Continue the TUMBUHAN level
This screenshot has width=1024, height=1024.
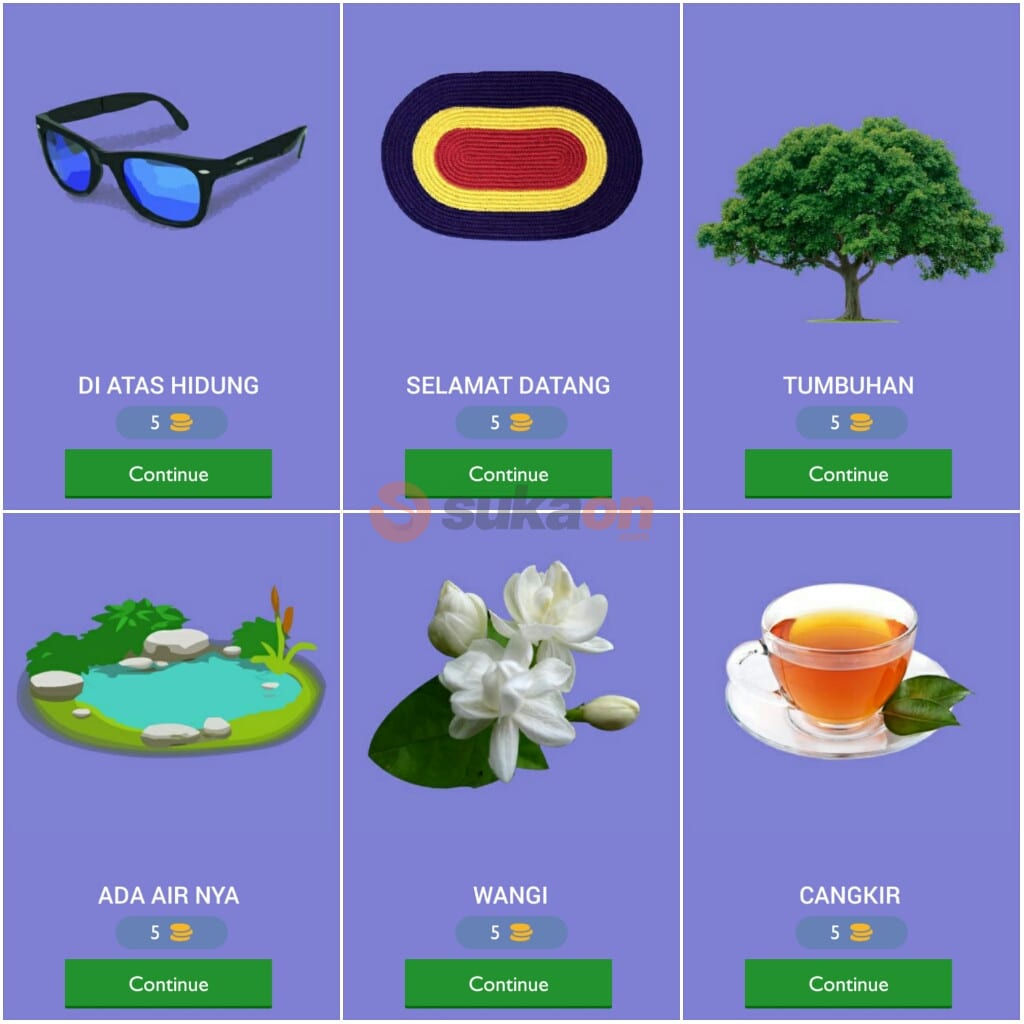[x=848, y=473]
